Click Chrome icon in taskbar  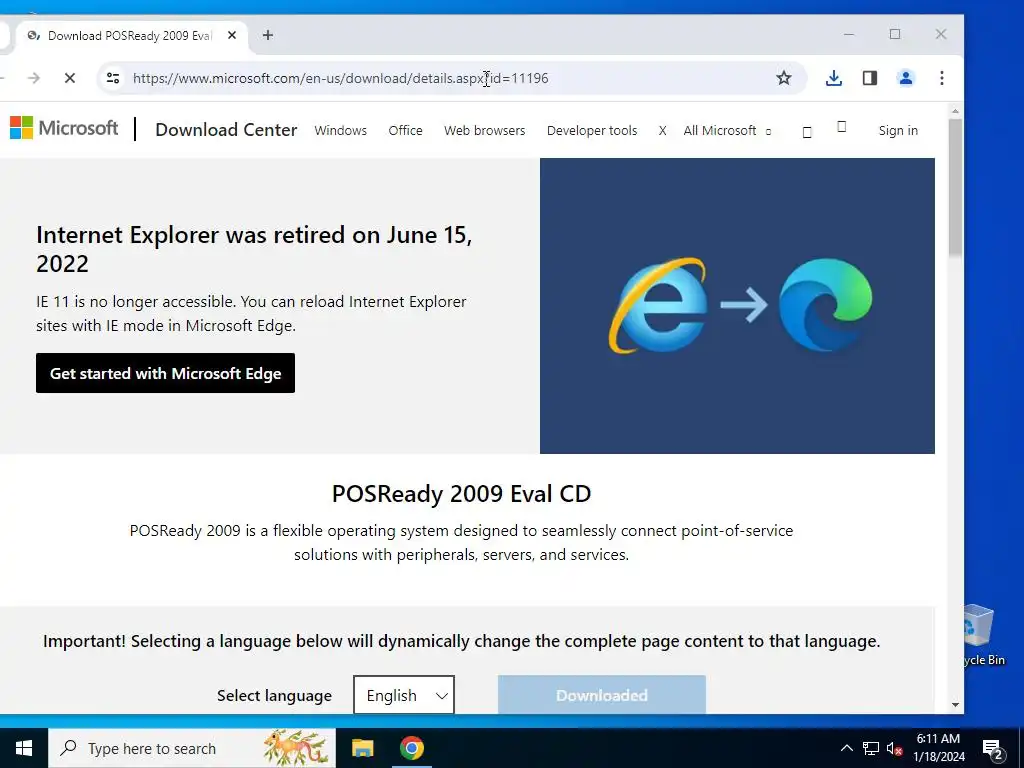(x=411, y=748)
